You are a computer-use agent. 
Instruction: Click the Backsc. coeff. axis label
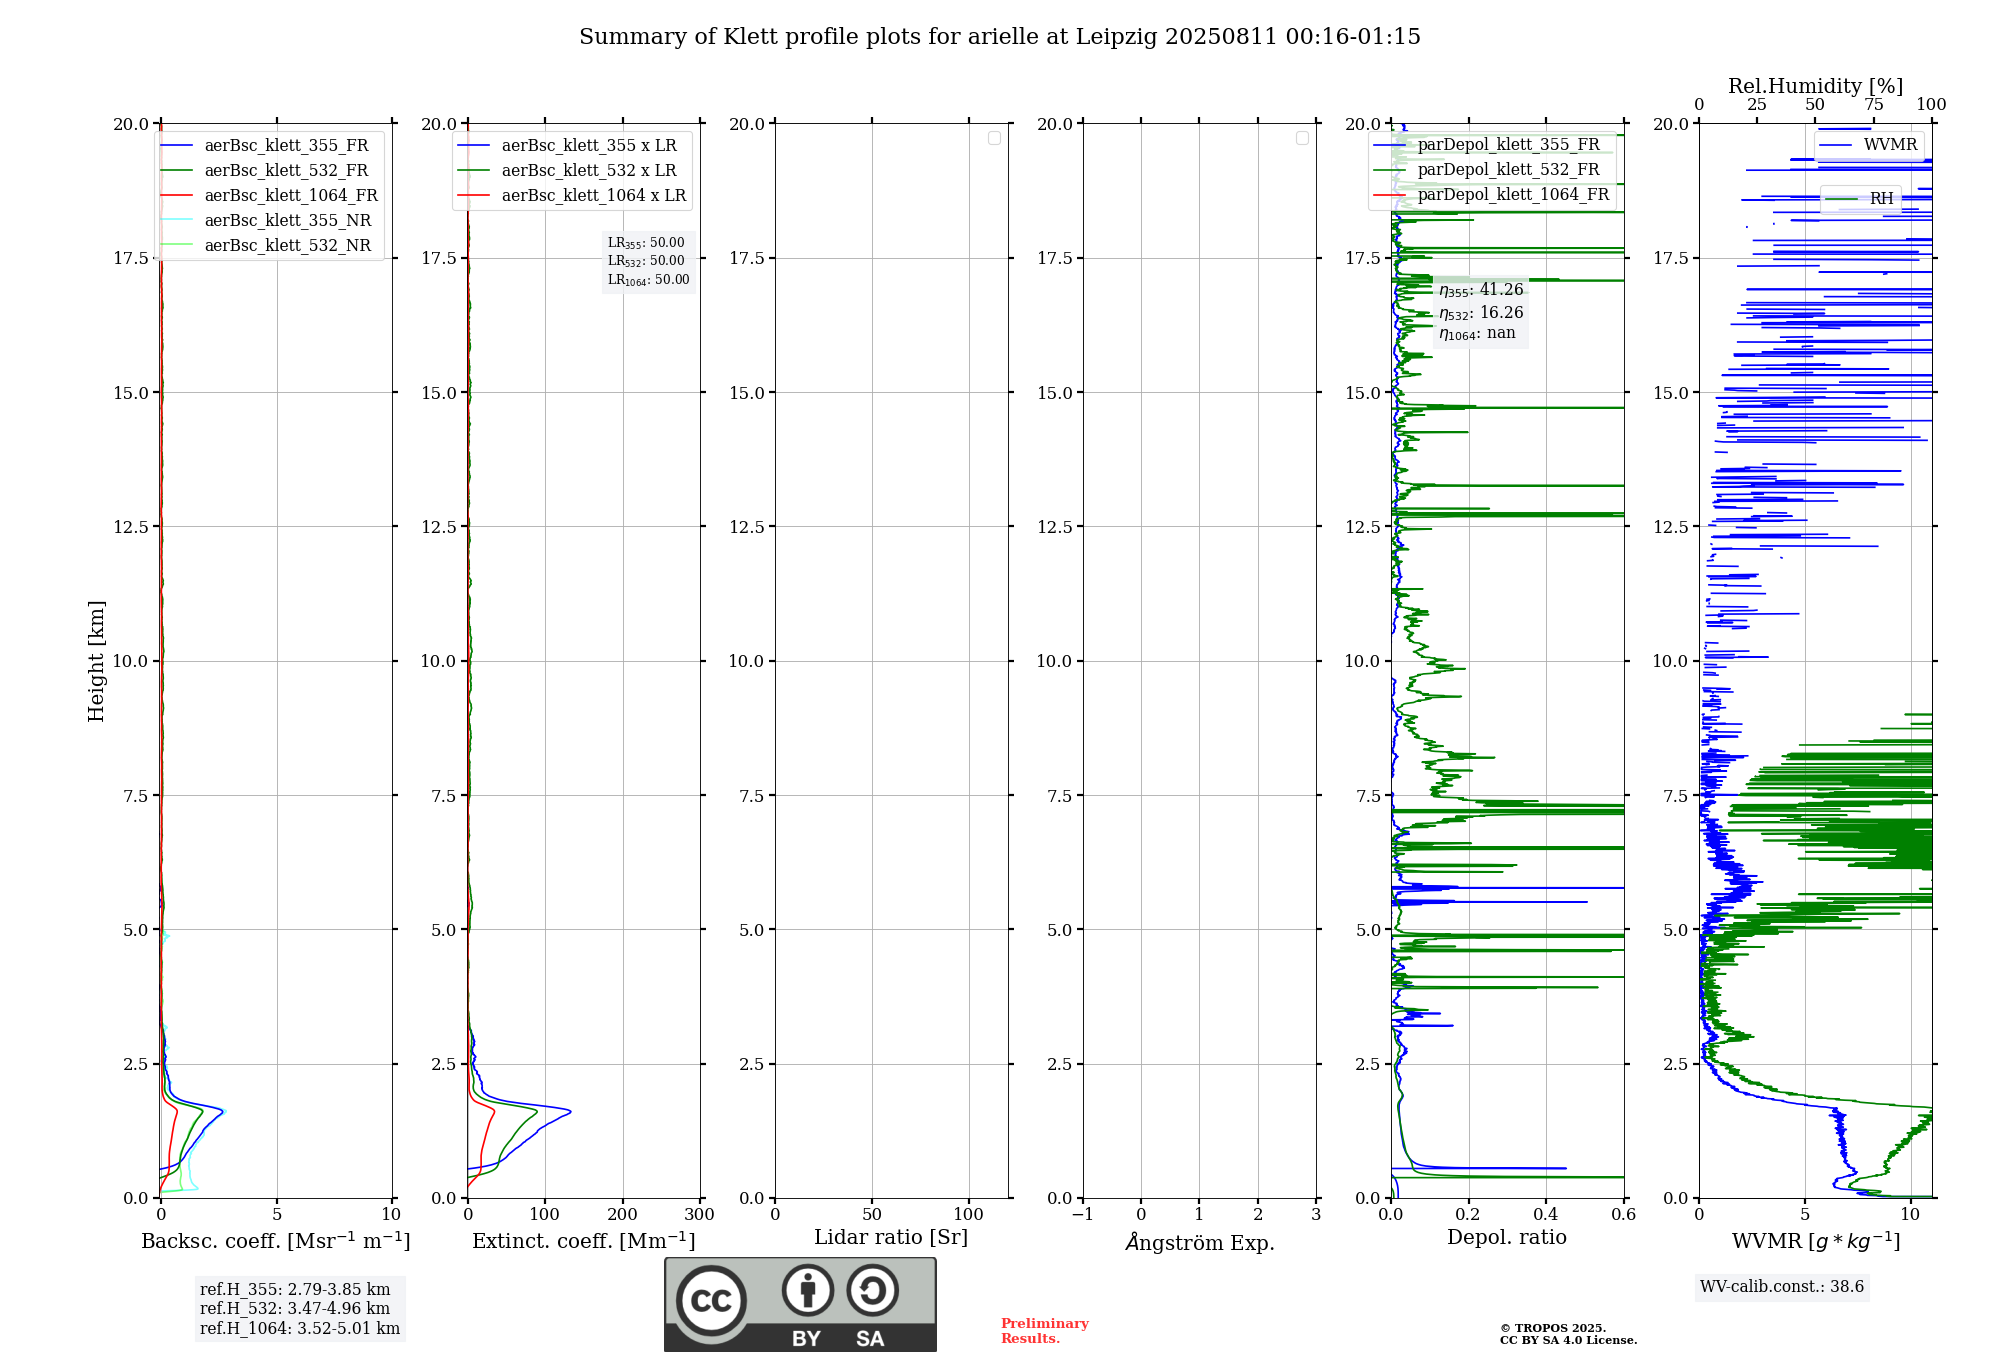coord(276,1241)
